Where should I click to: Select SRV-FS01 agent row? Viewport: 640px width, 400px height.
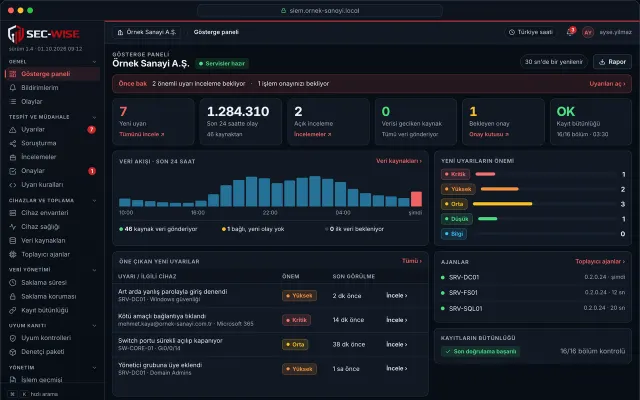[533, 293]
